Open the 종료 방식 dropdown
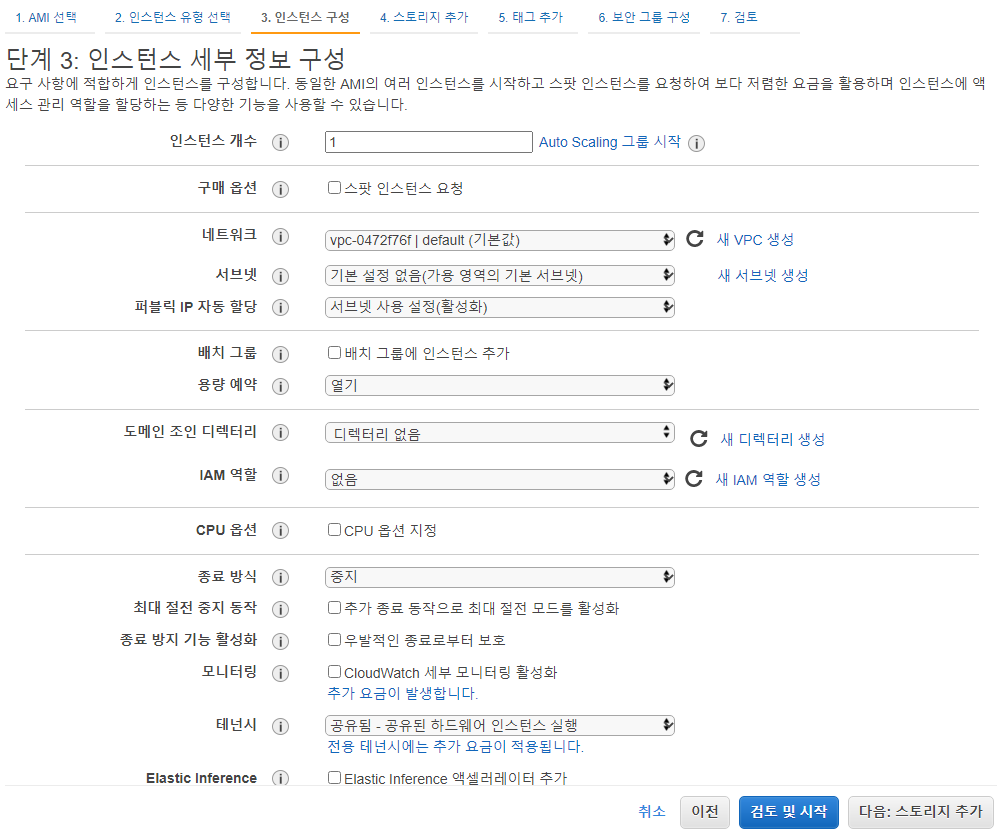The height and width of the screenshot is (839, 997). click(x=500, y=577)
